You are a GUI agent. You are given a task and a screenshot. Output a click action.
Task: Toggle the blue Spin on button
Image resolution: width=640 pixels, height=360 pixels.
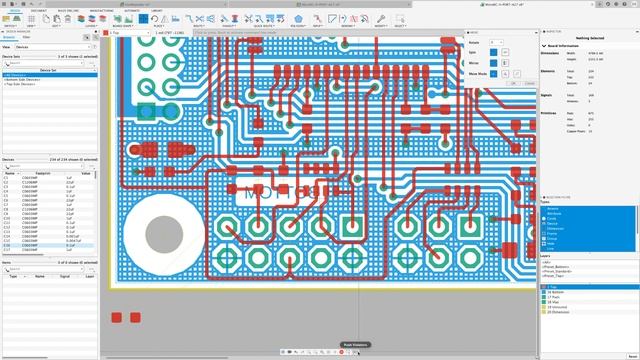[x=493, y=52]
